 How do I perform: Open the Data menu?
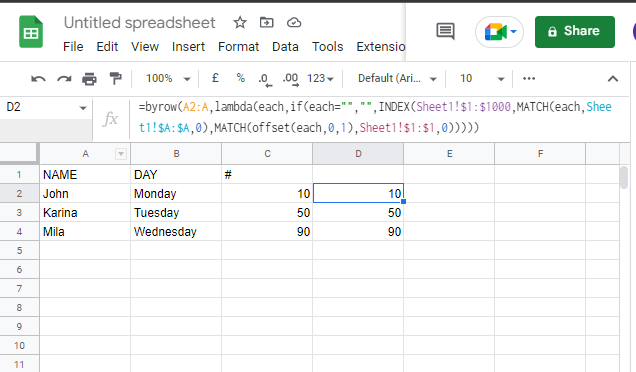click(285, 47)
